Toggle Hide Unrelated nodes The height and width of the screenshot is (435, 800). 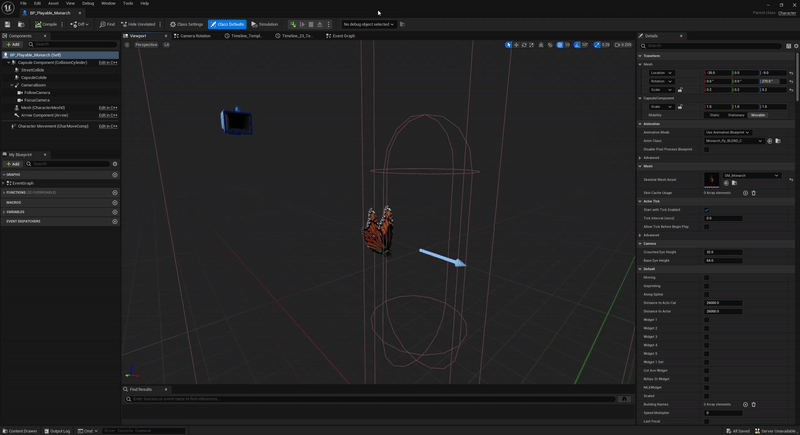[138, 24]
